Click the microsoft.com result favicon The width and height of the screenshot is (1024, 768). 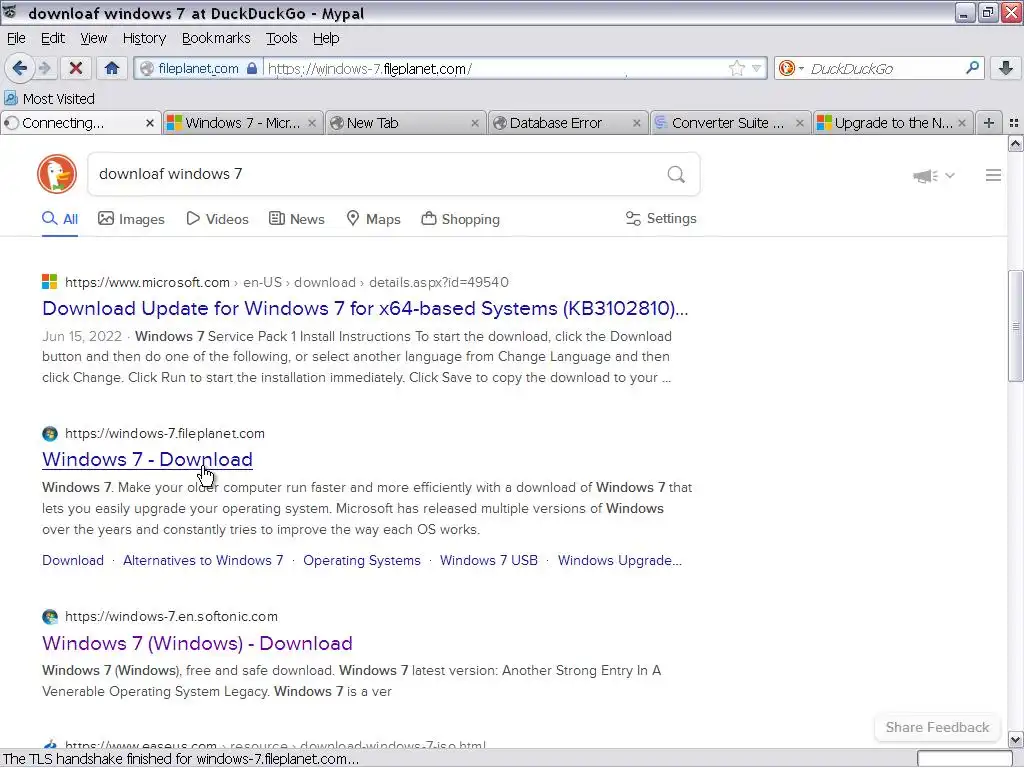50,281
